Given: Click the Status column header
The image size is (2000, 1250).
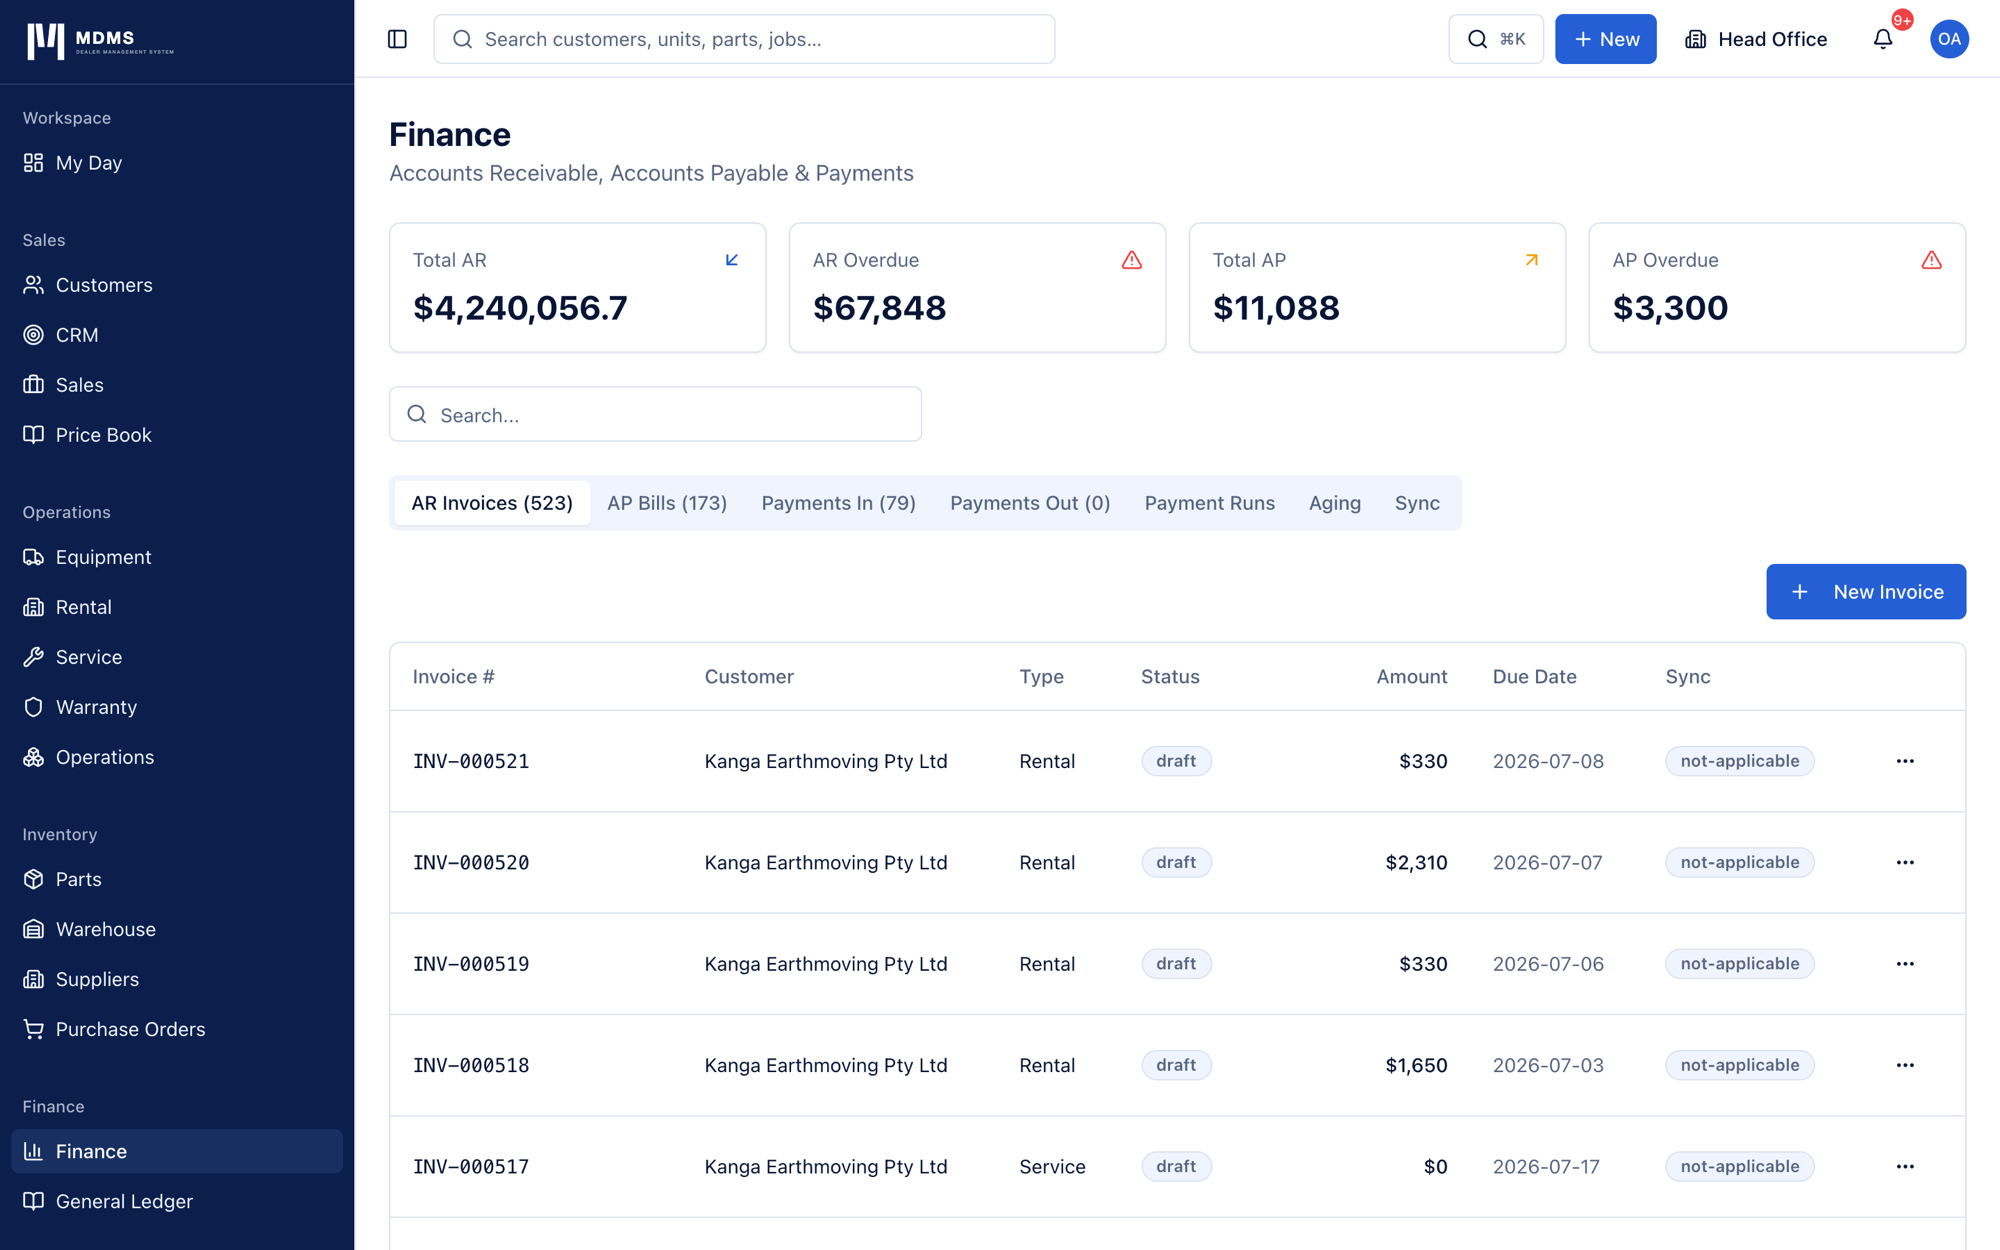Looking at the screenshot, I should click(1170, 676).
